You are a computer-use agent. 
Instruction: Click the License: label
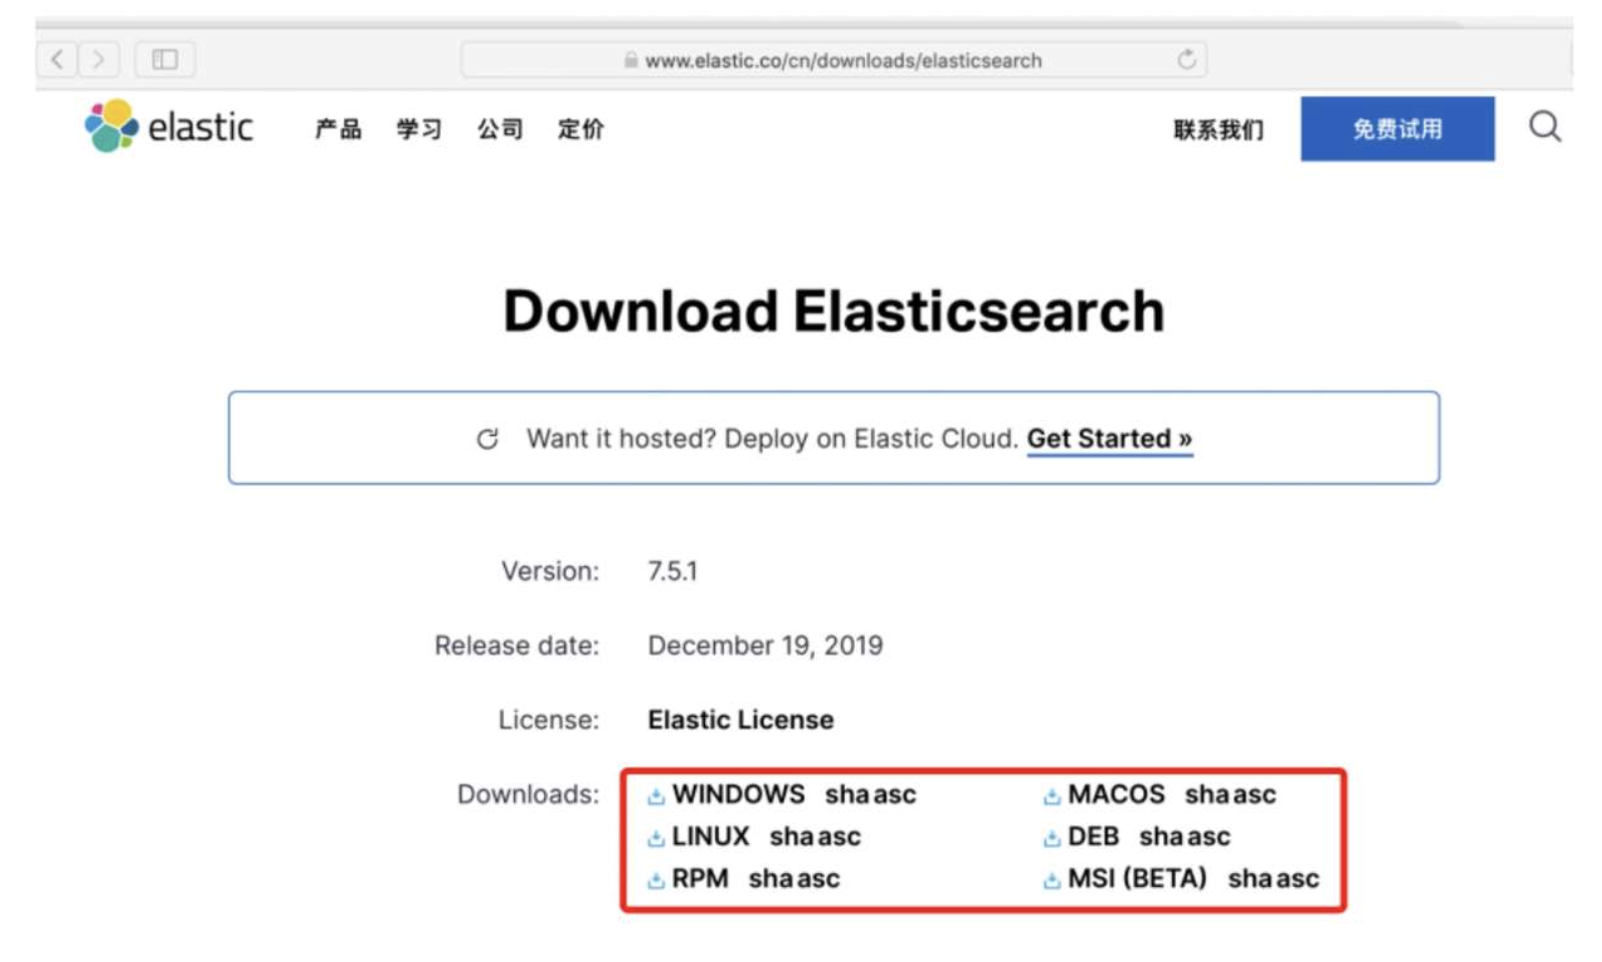549,720
